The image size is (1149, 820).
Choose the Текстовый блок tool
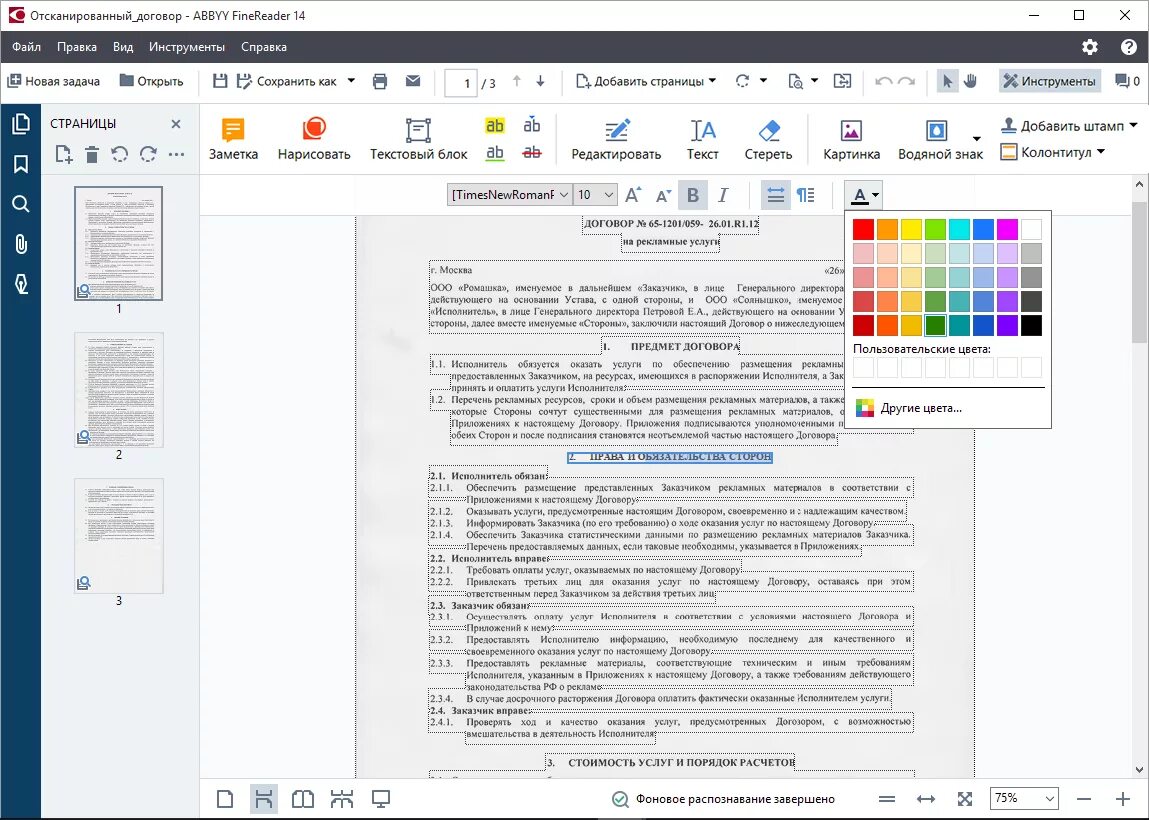coord(418,139)
